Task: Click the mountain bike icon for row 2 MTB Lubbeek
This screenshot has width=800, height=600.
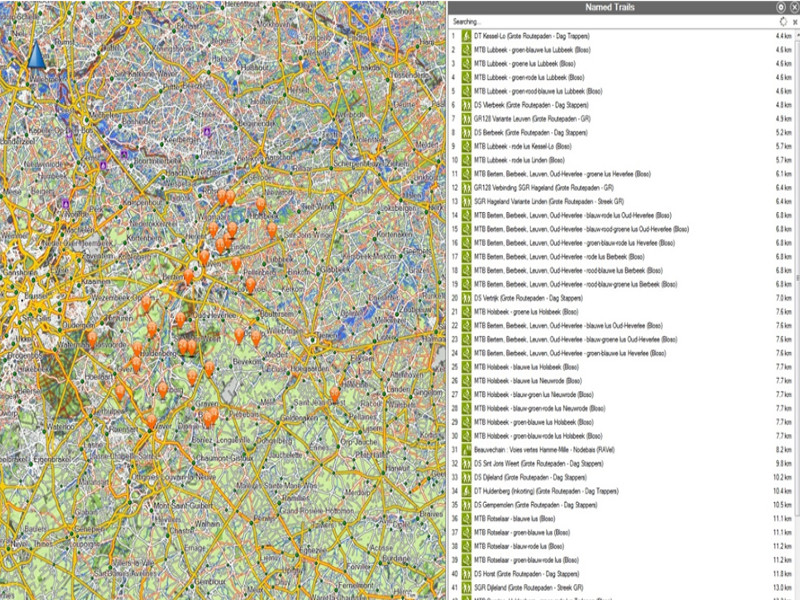Action: tap(466, 49)
